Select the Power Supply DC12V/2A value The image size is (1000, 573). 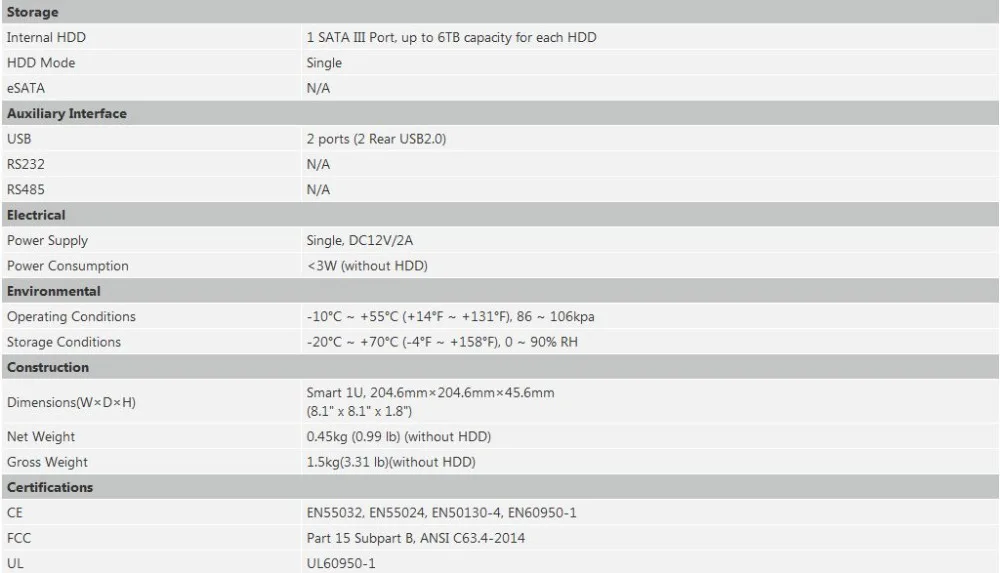click(360, 241)
